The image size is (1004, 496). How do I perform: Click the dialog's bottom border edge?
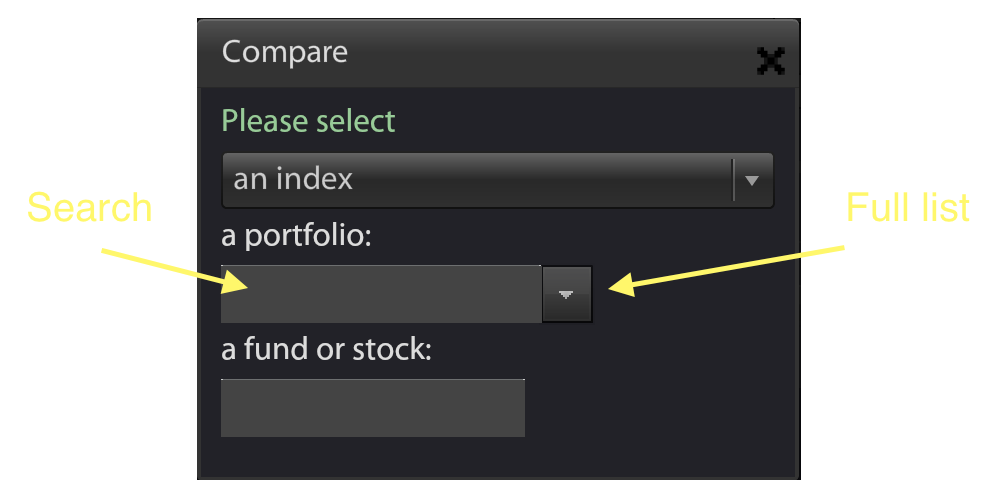click(x=498, y=477)
